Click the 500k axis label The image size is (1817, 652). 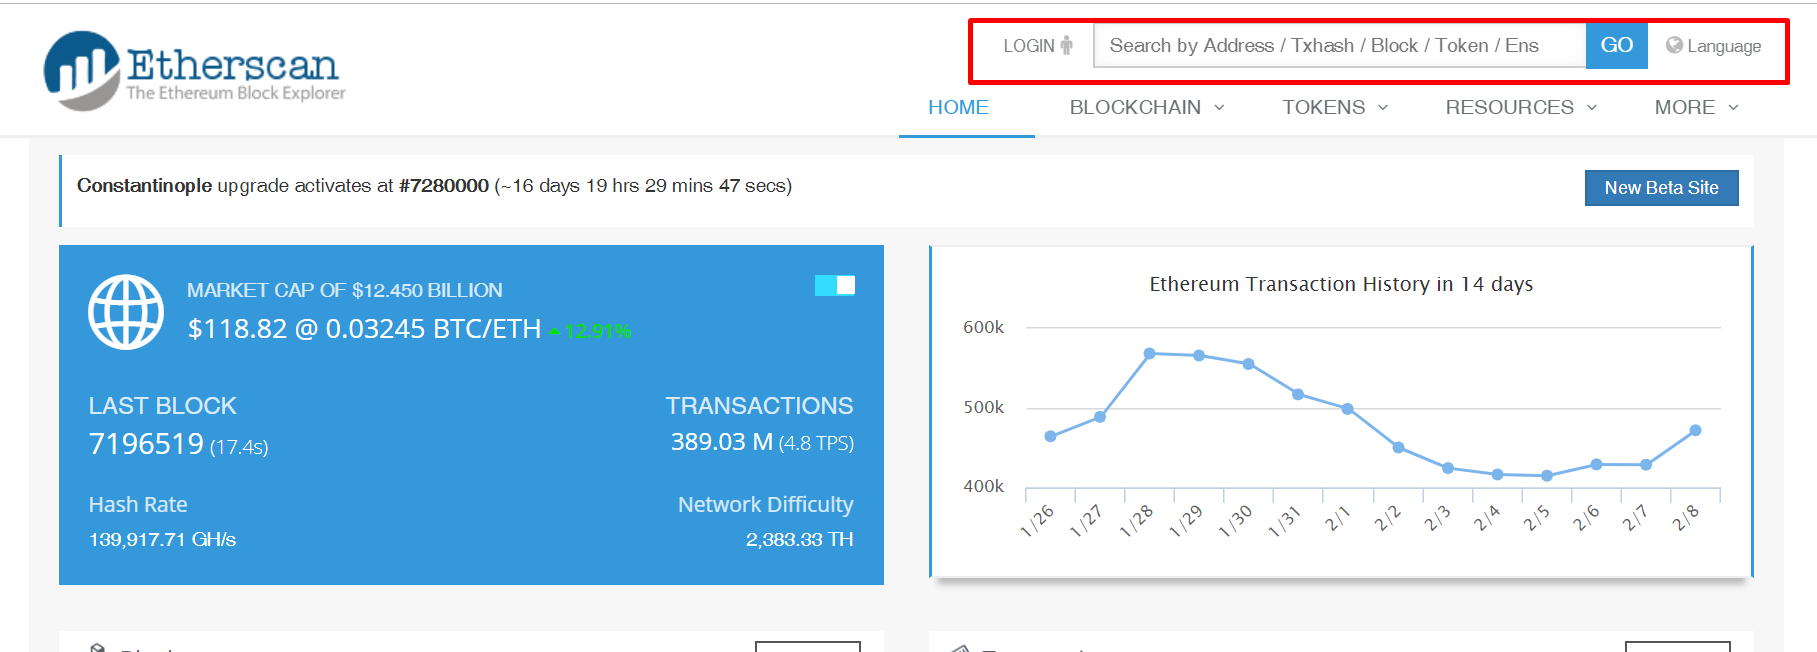(983, 407)
